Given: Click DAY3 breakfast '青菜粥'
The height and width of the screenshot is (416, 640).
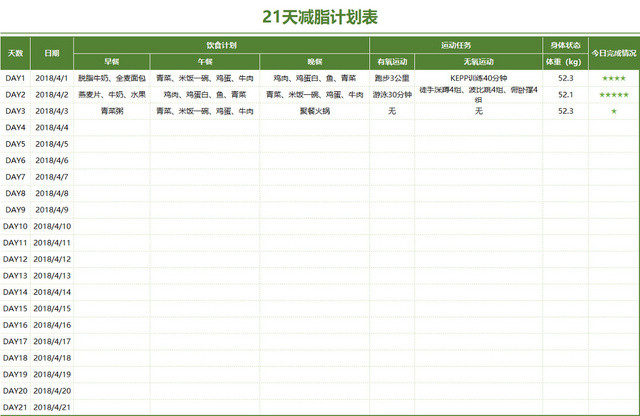Looking at the screenshot, I should pos(111,111).
